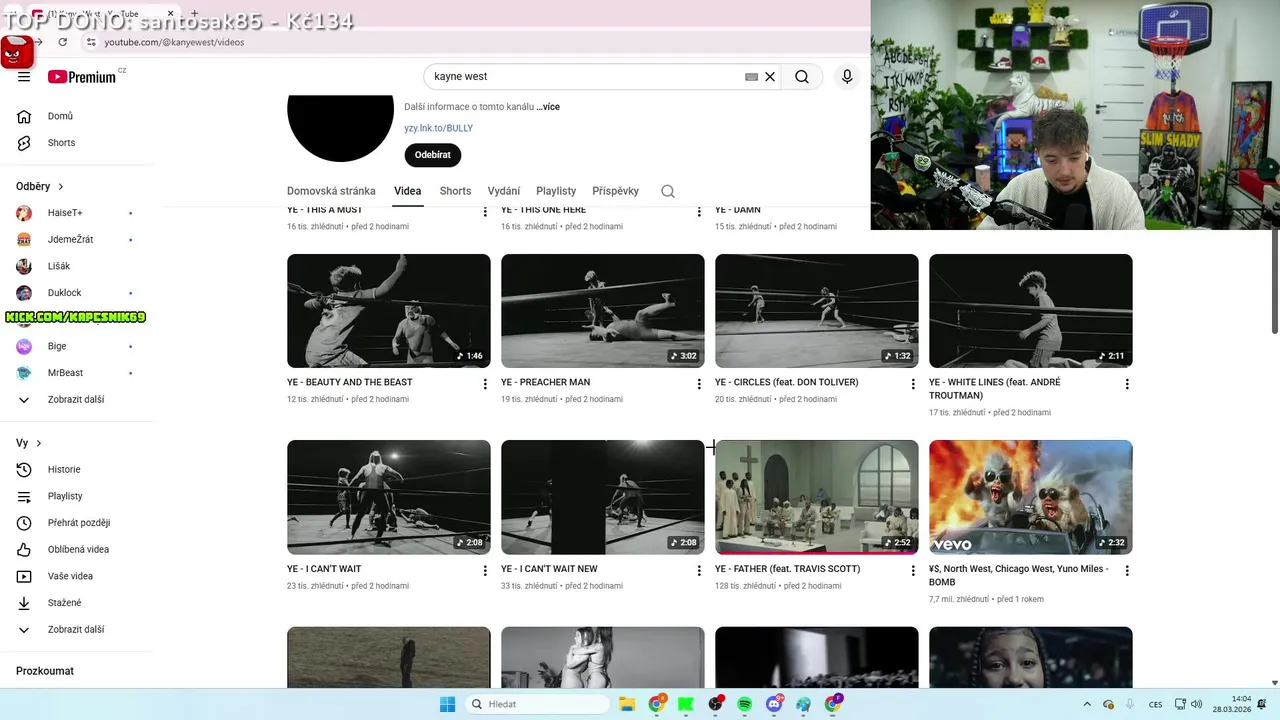Switch to Vydání tab
The image size is (1280, 720).
coord(504,191)
